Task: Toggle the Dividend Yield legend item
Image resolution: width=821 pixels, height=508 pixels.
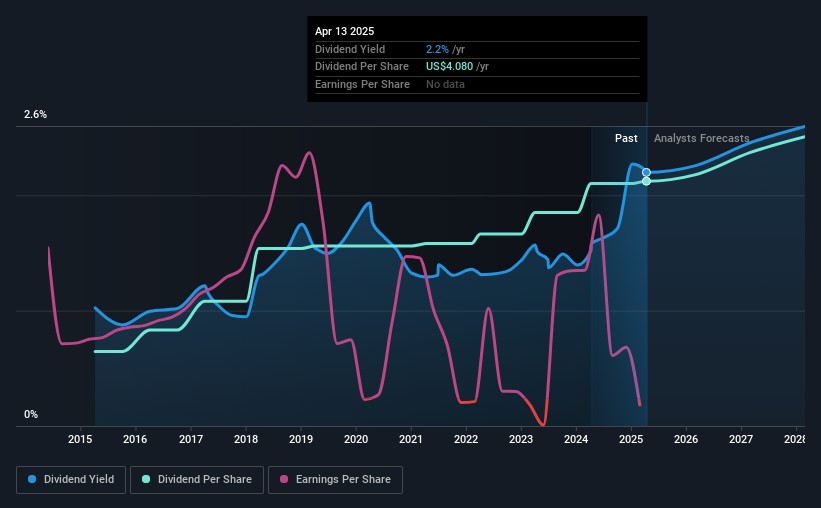Action: point(70,480)
